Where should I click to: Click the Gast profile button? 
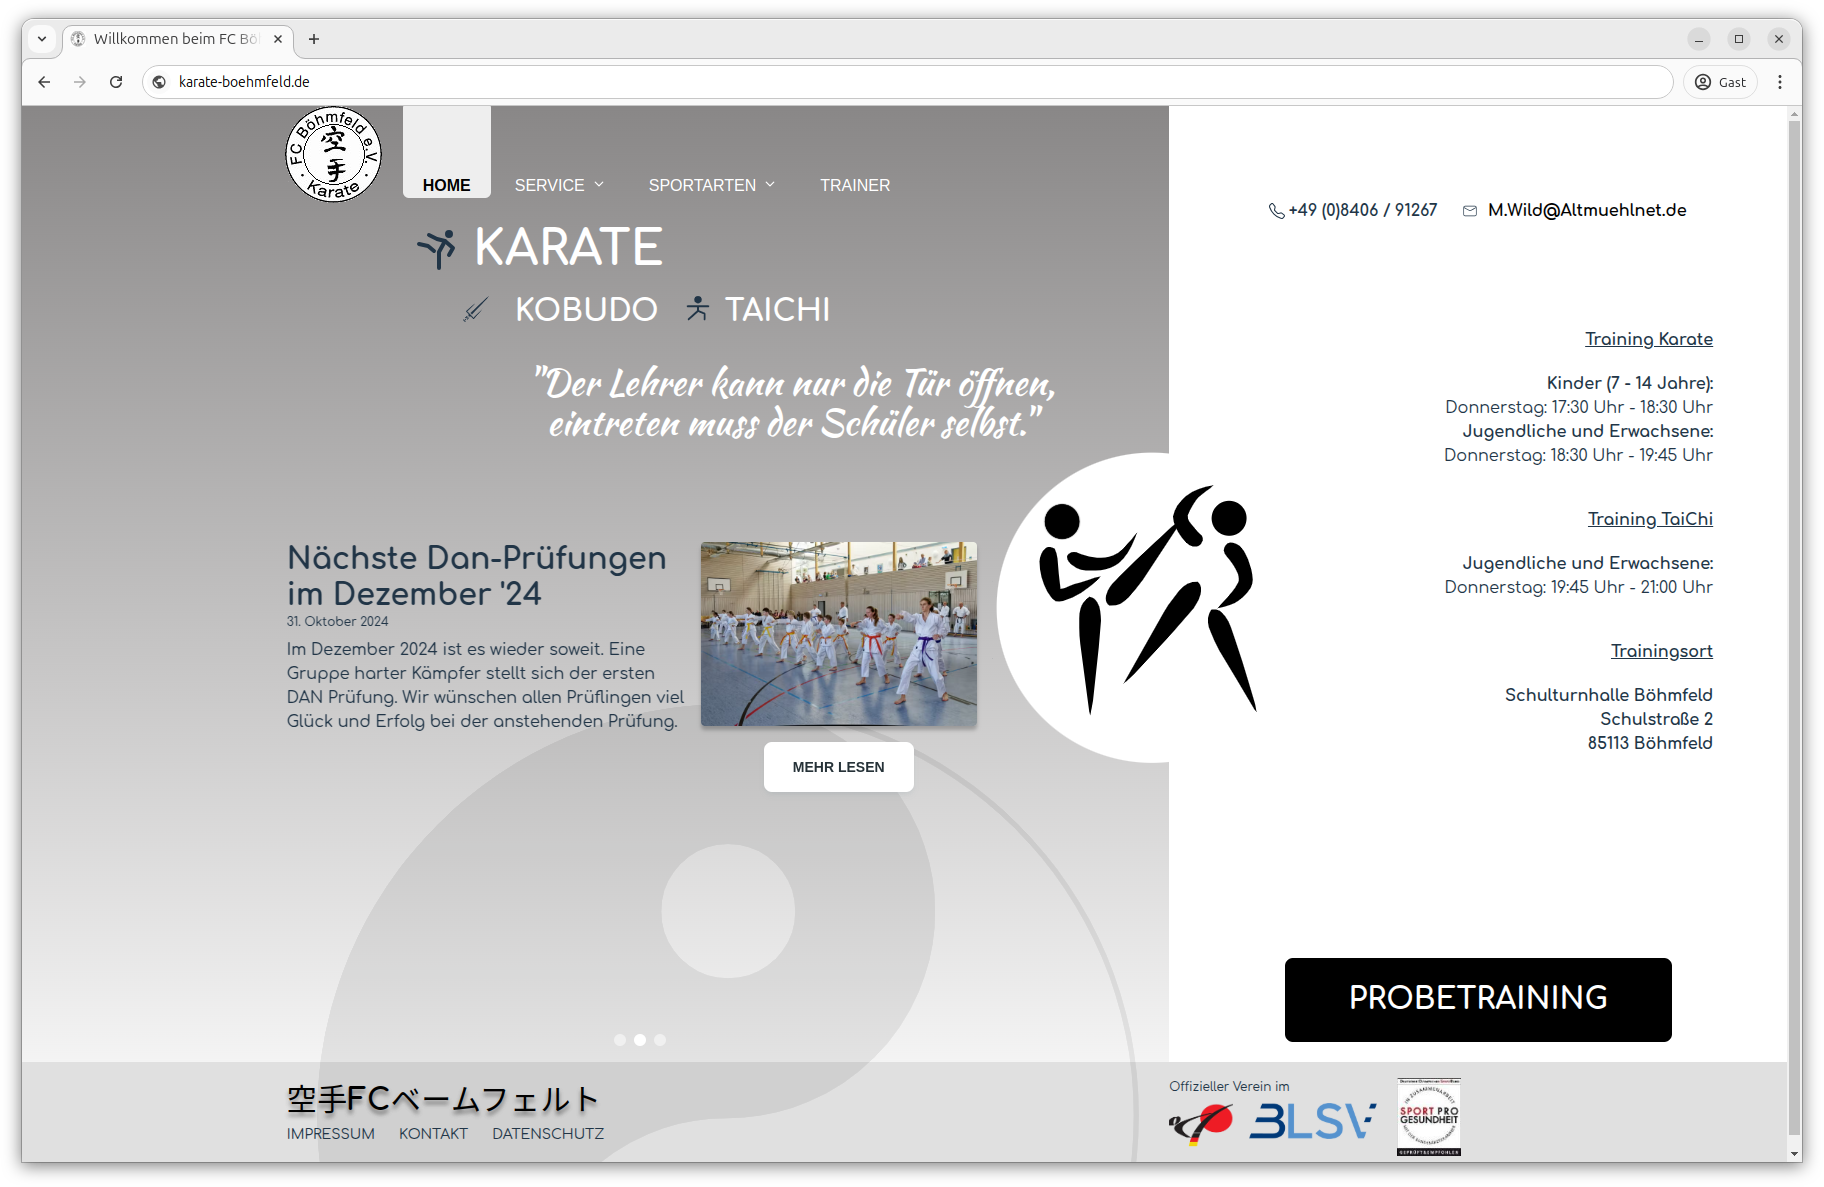coord(1721,82)
